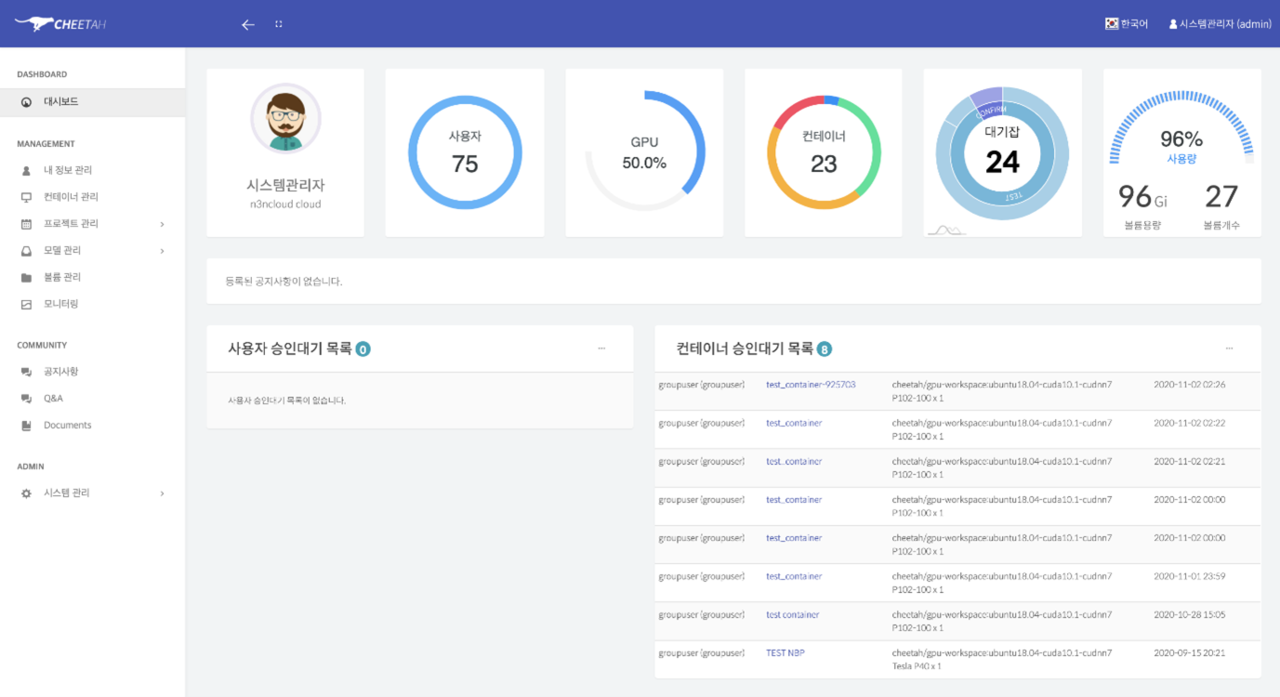This screenshot has width=1280, height=697.
Task: Go to 공지사항 in the sidebar
Action: tap(61, 372)
